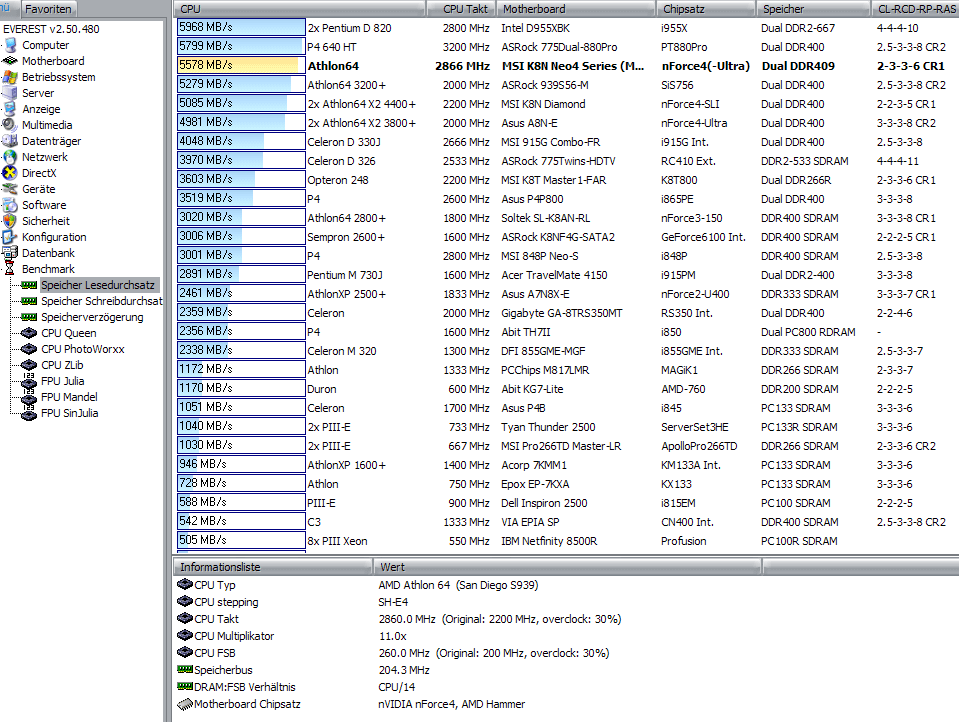Select Speicherverzögerung in the tree
This screenshot has width=959, height=722.
(92, 317)
